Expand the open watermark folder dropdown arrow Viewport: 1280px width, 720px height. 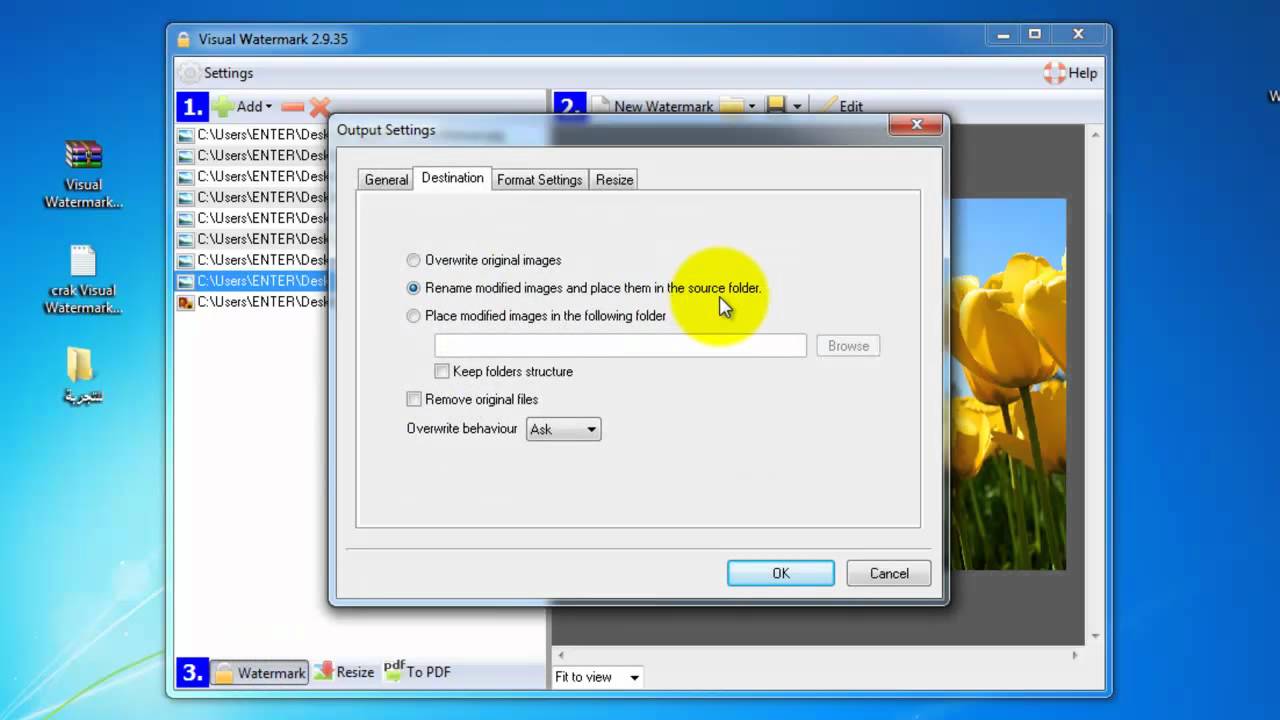752,106
